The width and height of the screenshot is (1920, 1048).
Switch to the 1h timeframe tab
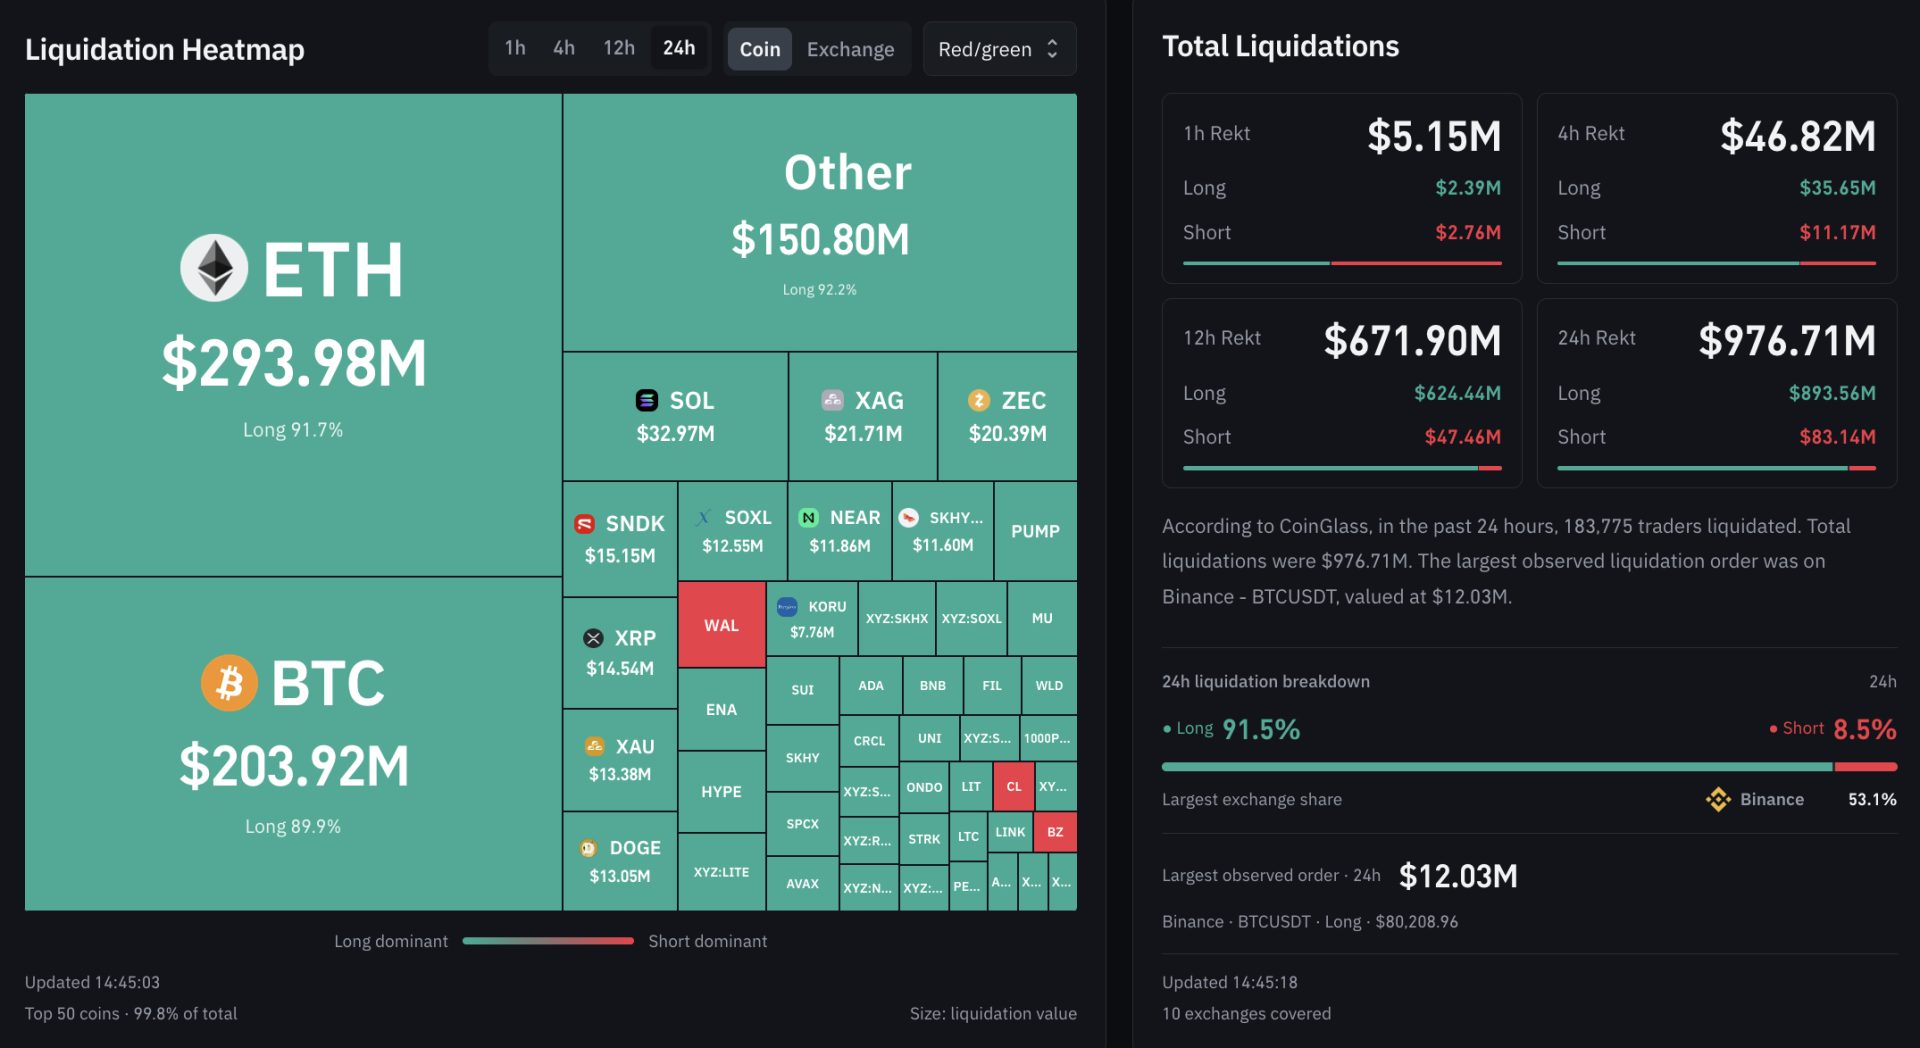click(x=515, y=48)
